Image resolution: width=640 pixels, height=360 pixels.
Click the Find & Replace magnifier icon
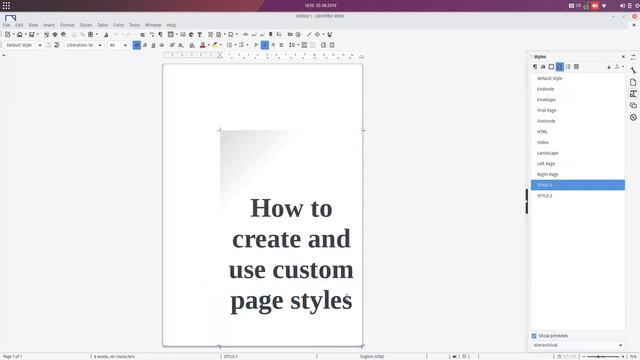tap(142, 35)
